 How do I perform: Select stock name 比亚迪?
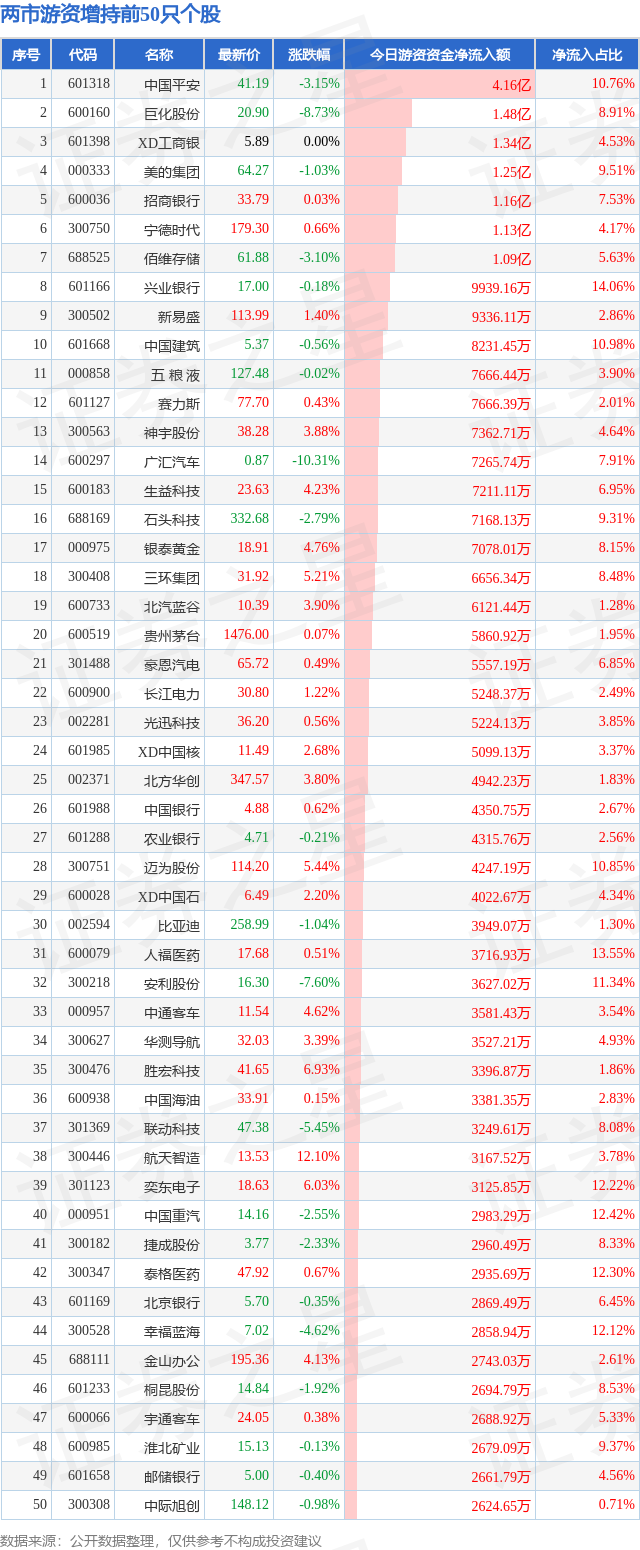[179, 926]
